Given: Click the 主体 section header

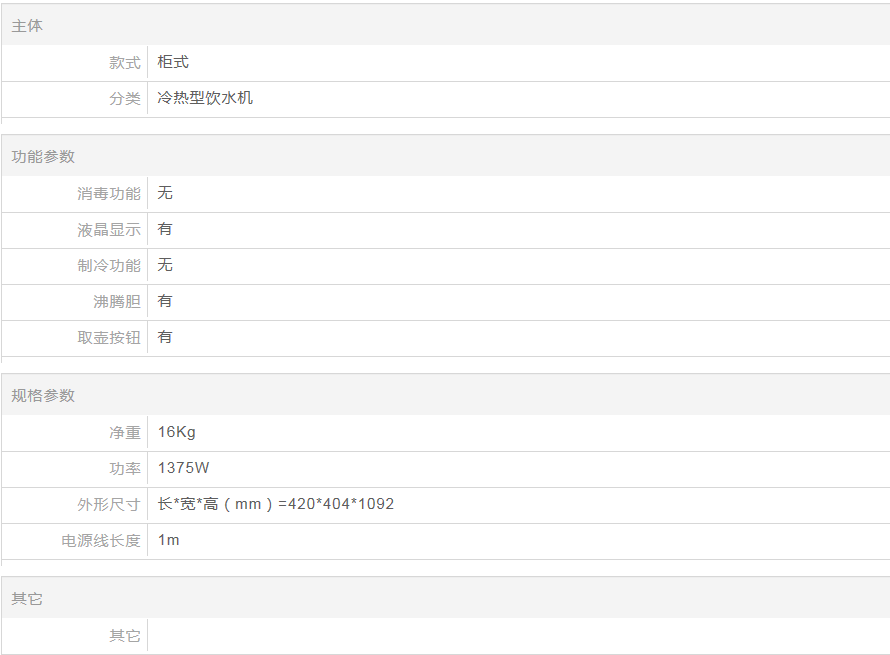Looking at the screenshot, I should (x=27, y=26).
